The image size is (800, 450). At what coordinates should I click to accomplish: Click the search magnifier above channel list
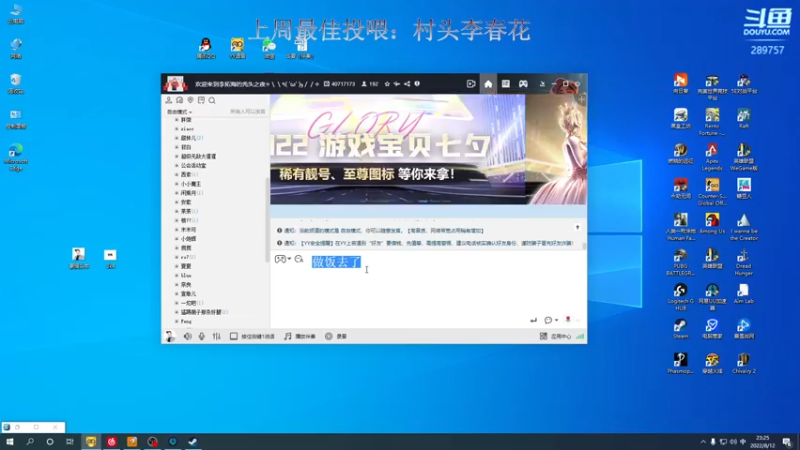pos(212,101)
